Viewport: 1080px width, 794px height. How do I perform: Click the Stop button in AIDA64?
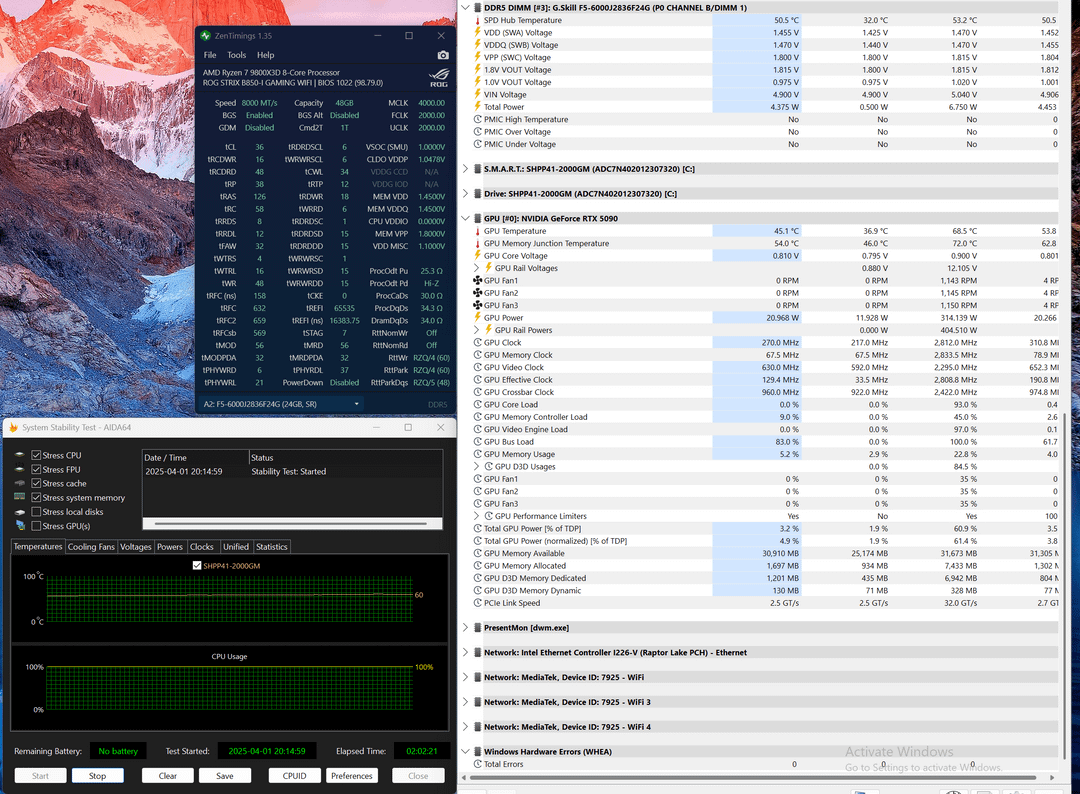(98, 776)
